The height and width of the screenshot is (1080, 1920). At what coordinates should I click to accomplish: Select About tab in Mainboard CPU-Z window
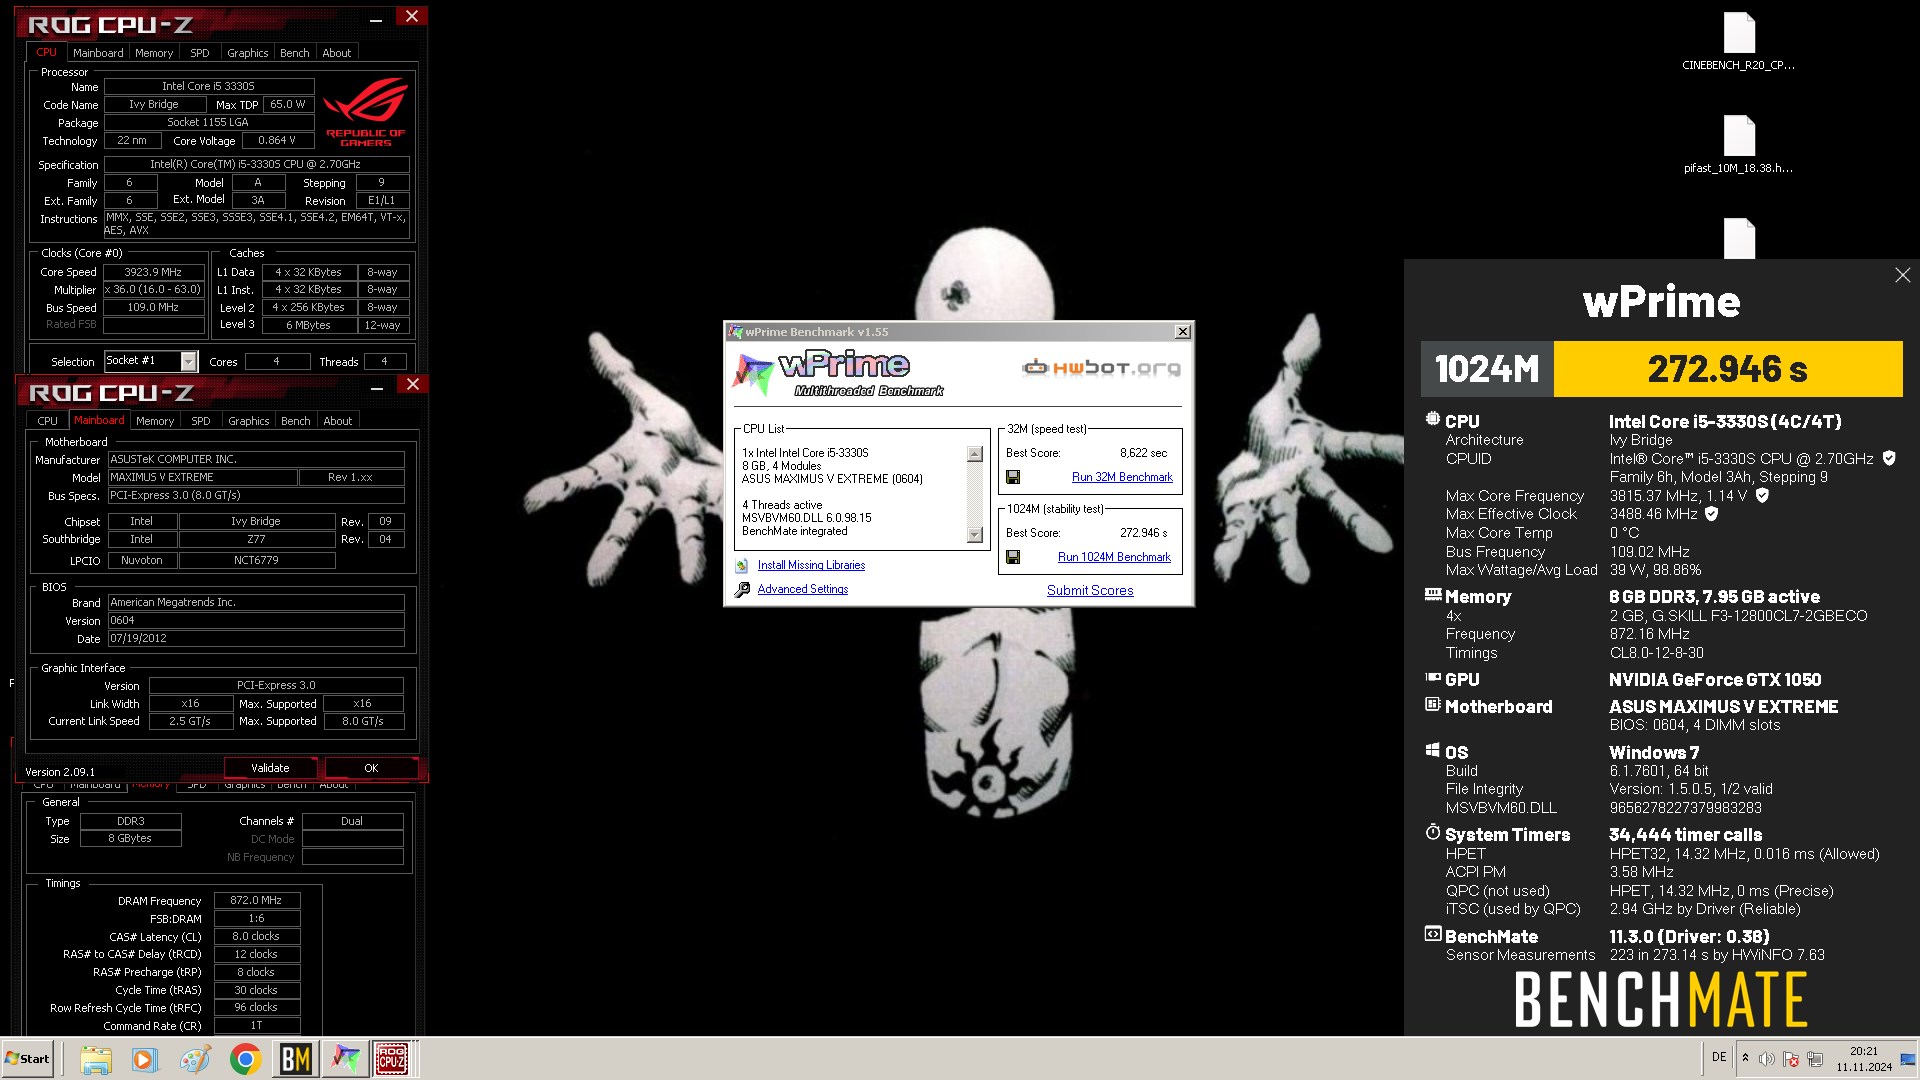[x=337, y=421]
